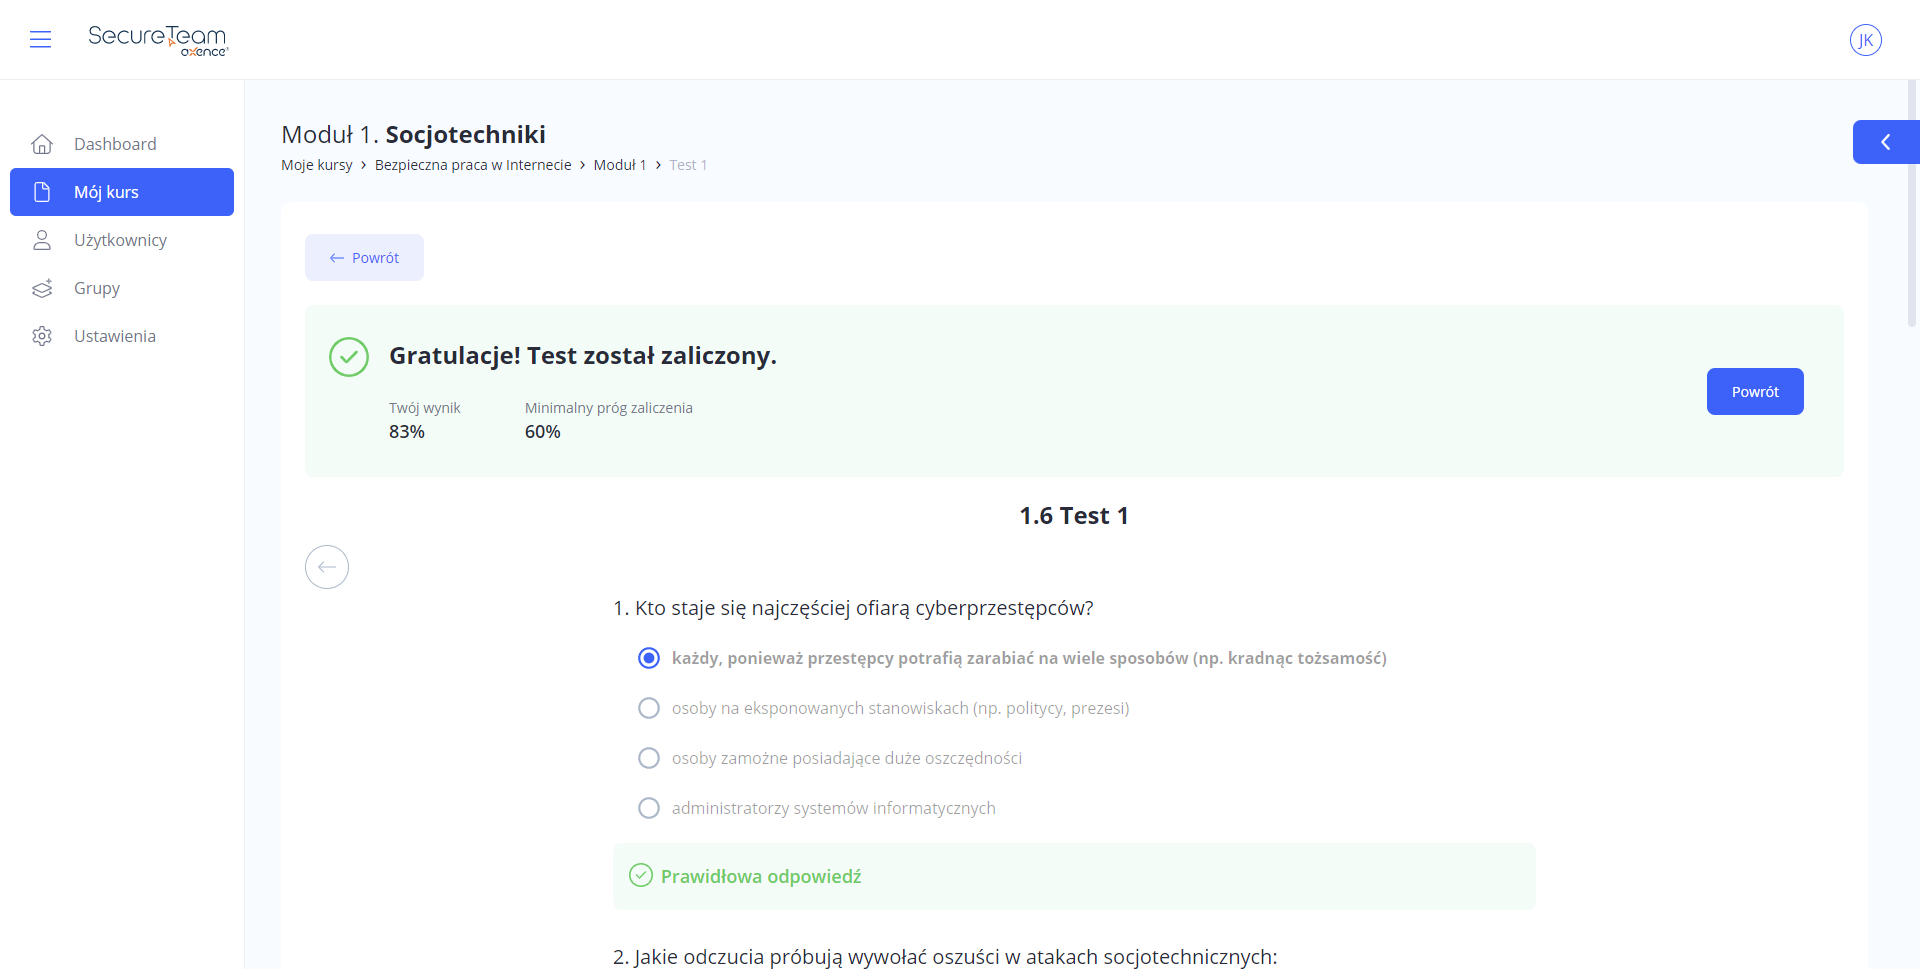Click the Ustawienia gear icon
1920x969 pixels.
[42, 336]
